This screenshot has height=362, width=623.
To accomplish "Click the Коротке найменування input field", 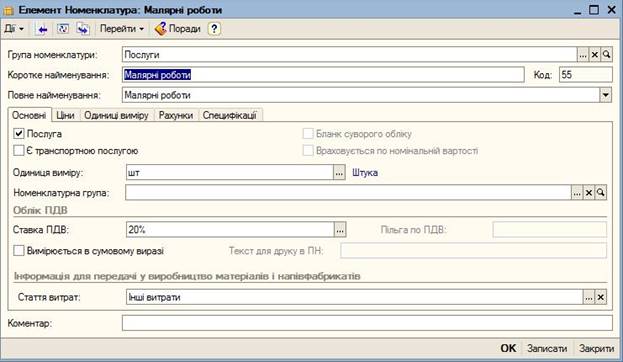I will [x=323, y=75].
